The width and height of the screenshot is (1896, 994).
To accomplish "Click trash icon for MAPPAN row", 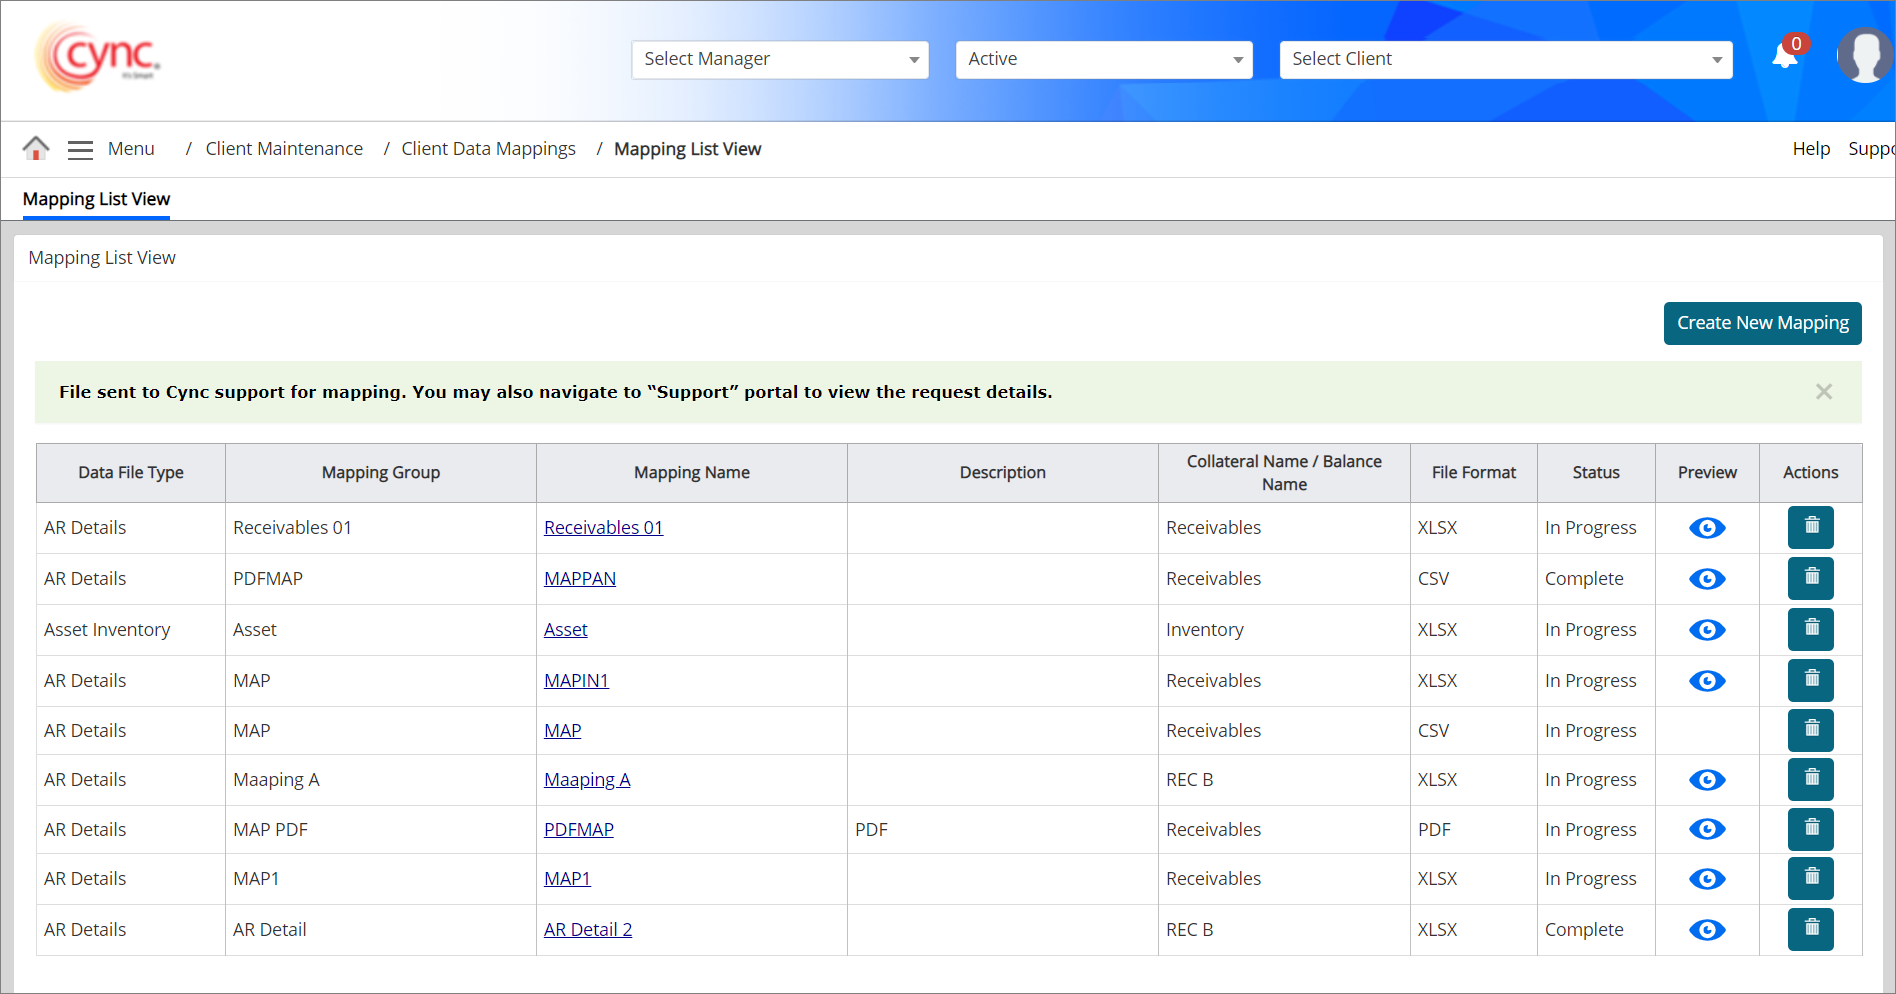I will click(x=1810, y=578).
